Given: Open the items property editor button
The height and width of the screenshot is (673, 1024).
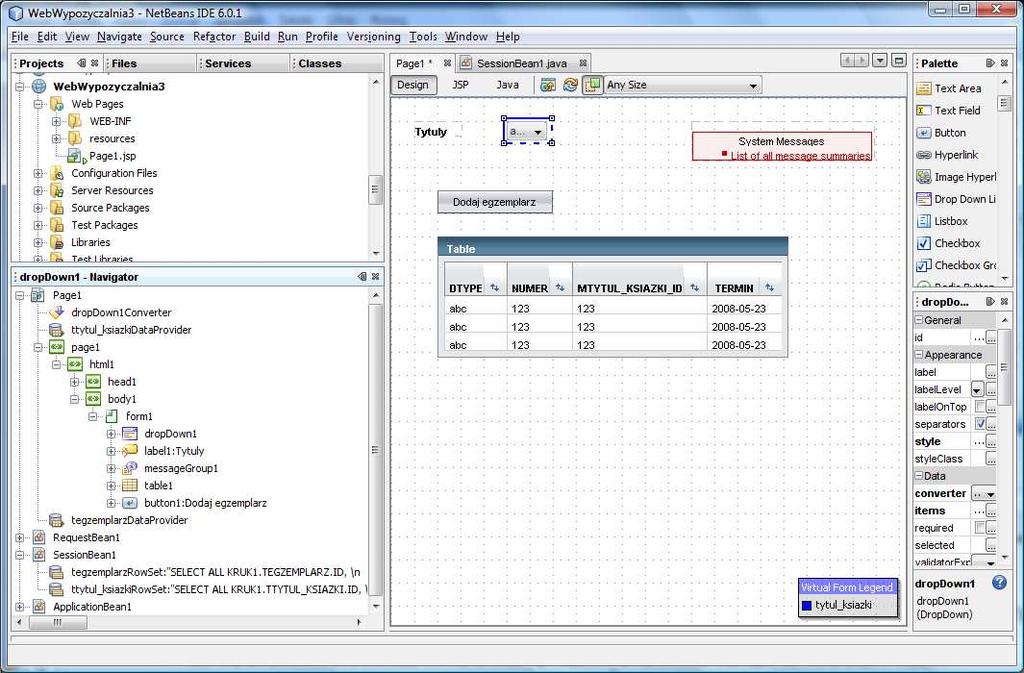Looking at the screenshot, I should point(991,511).
